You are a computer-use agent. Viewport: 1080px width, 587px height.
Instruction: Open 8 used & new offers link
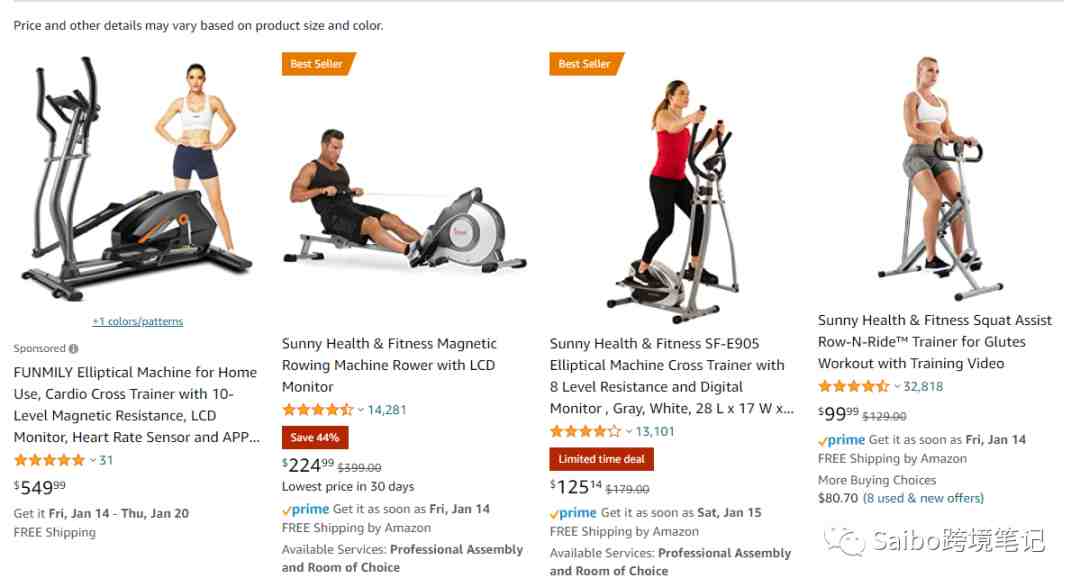(x=924, y=498)
